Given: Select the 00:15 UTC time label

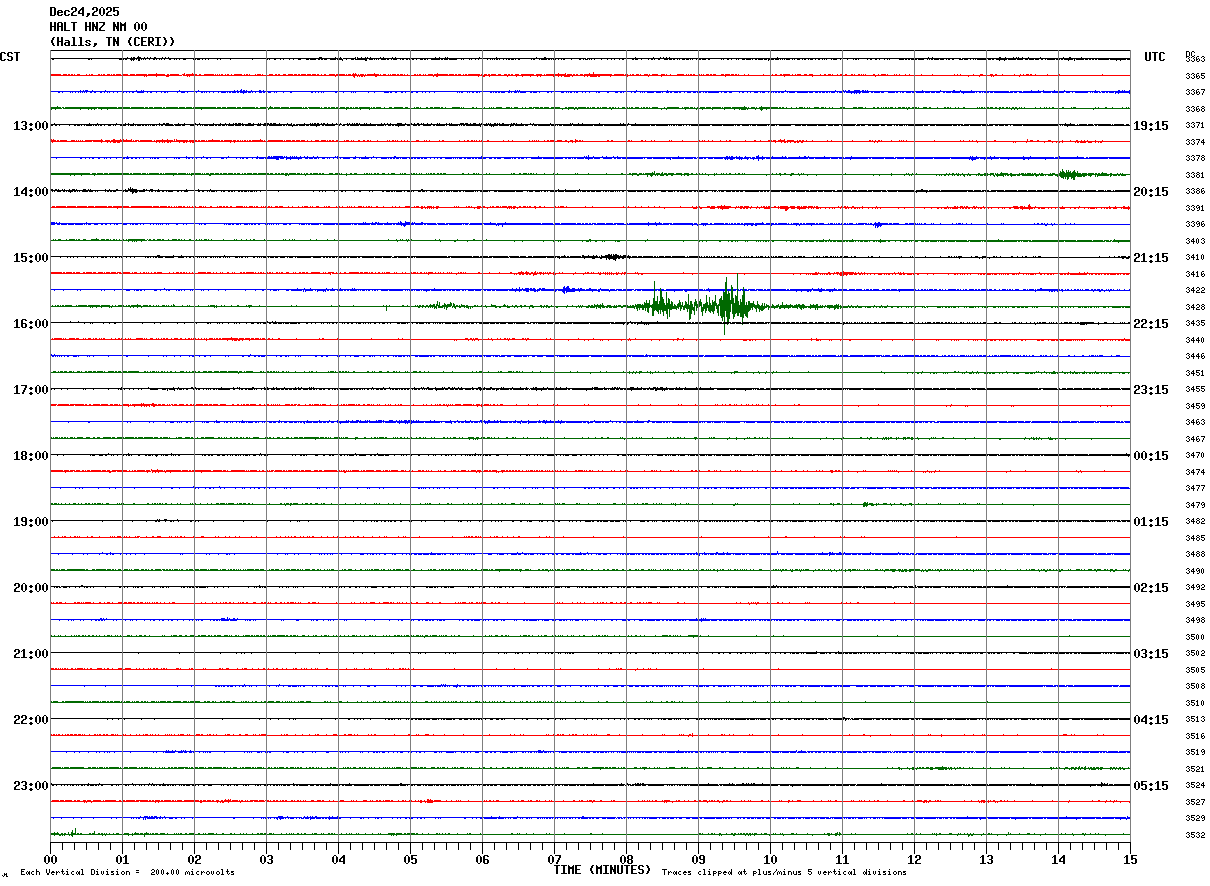Looking at the screenshot, I should (1151, 456).
